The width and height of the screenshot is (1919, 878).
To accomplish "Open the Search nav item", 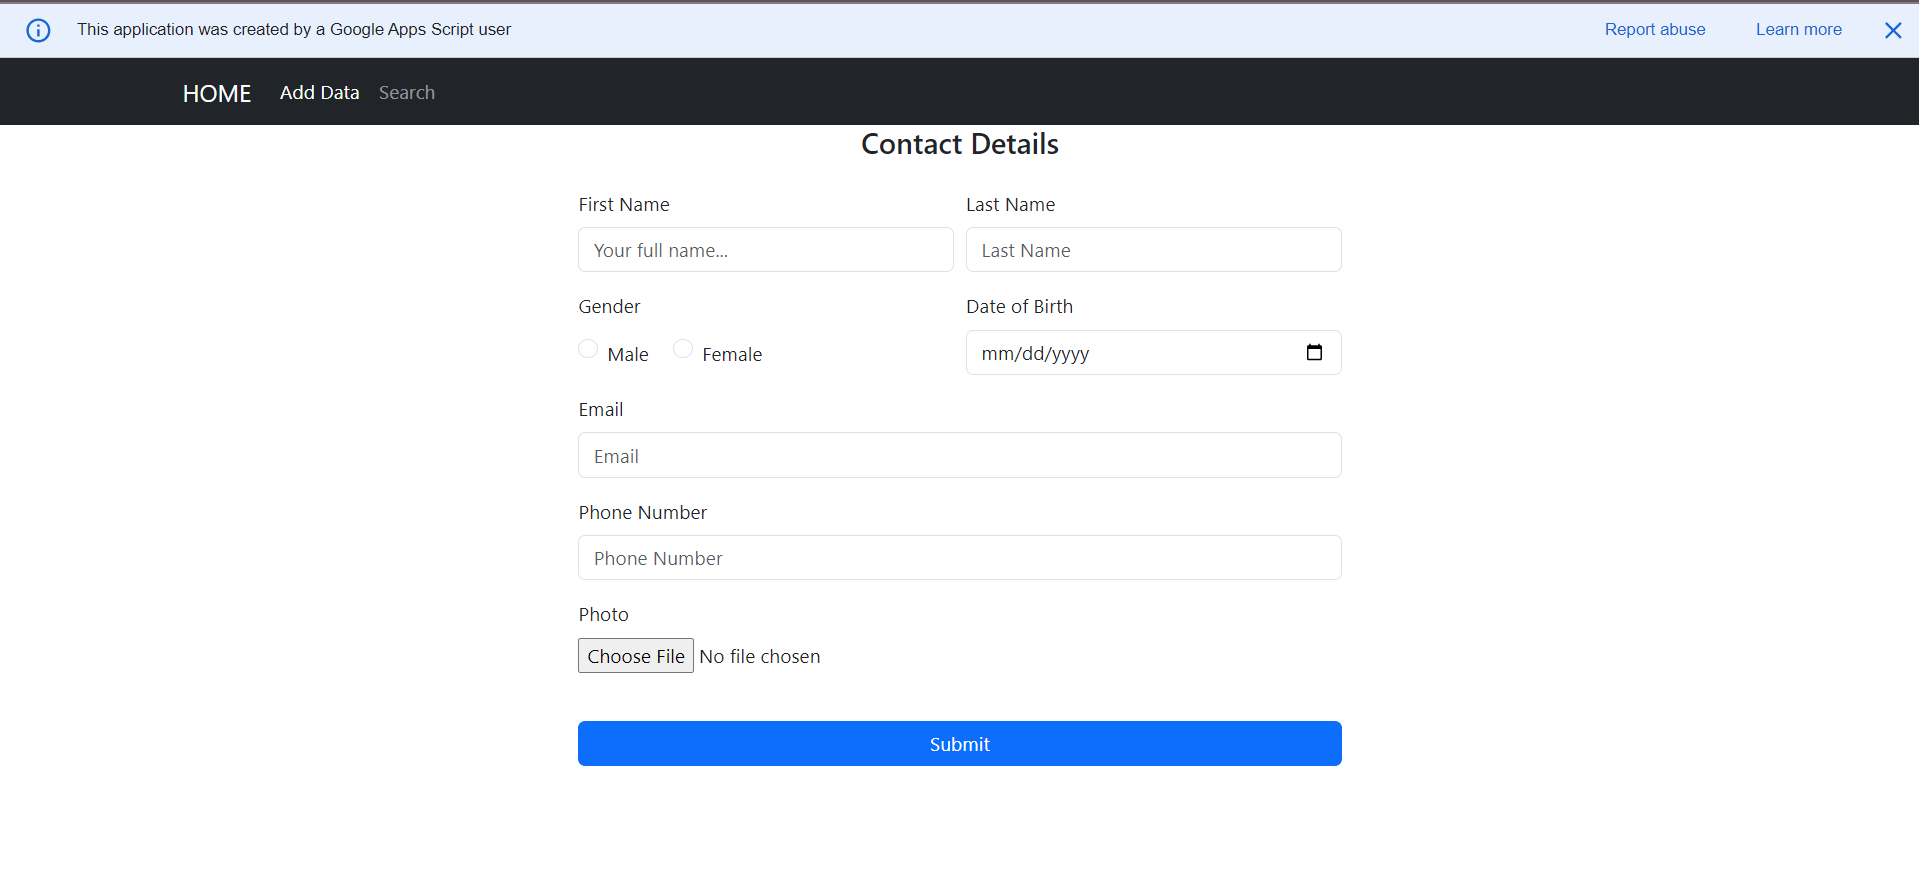I will [x=406, y=93].
